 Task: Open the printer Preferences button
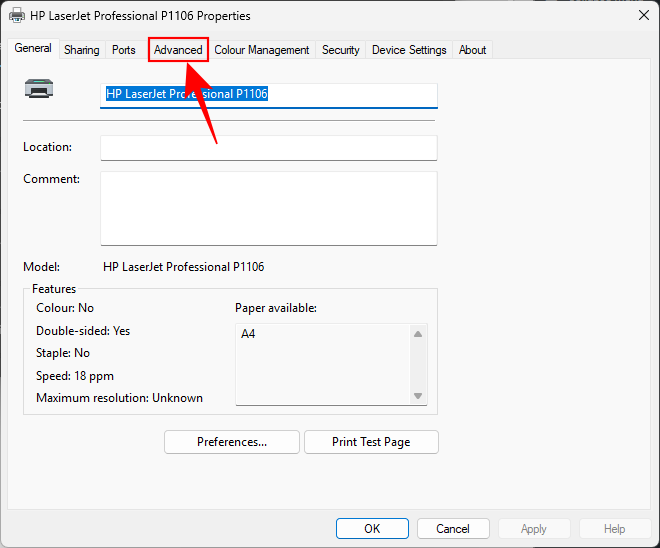coord(231,442)
